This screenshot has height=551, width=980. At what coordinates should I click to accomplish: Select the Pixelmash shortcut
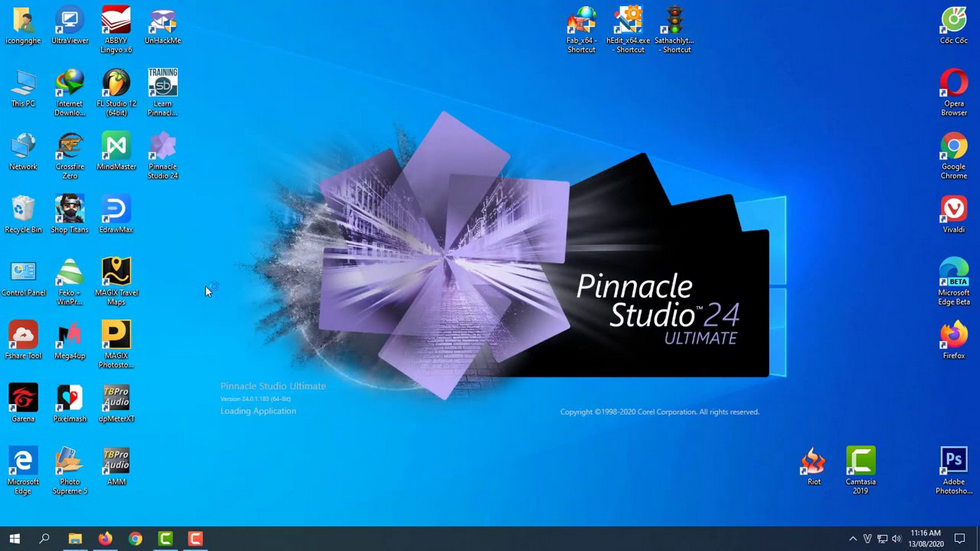tap(69, 404)
